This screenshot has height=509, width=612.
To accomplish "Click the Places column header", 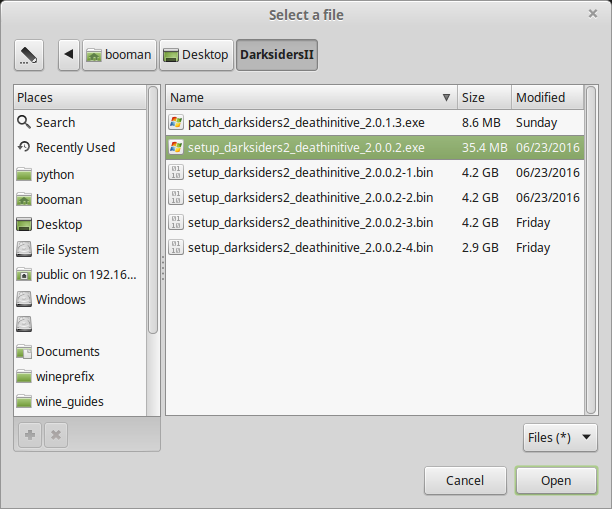I will pyautogui.click(x=80, y=97).
